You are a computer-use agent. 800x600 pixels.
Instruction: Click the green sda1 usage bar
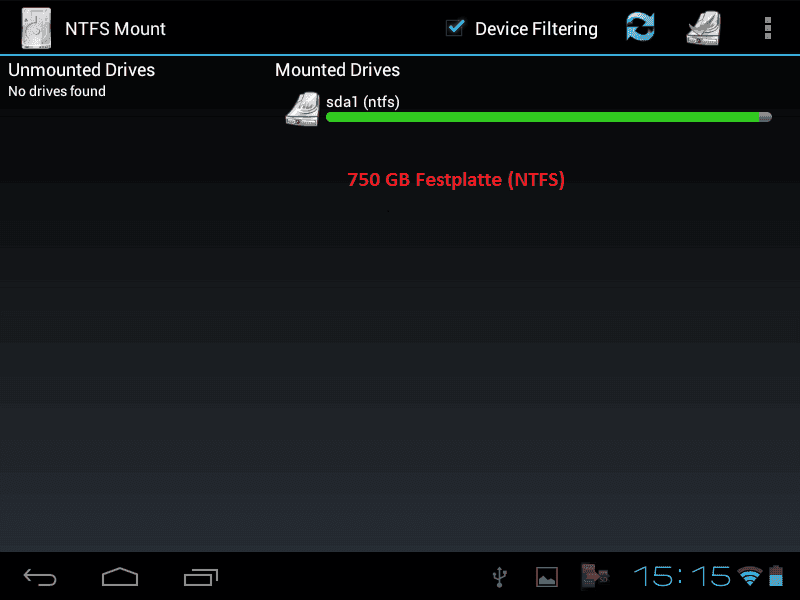[548, 117]
